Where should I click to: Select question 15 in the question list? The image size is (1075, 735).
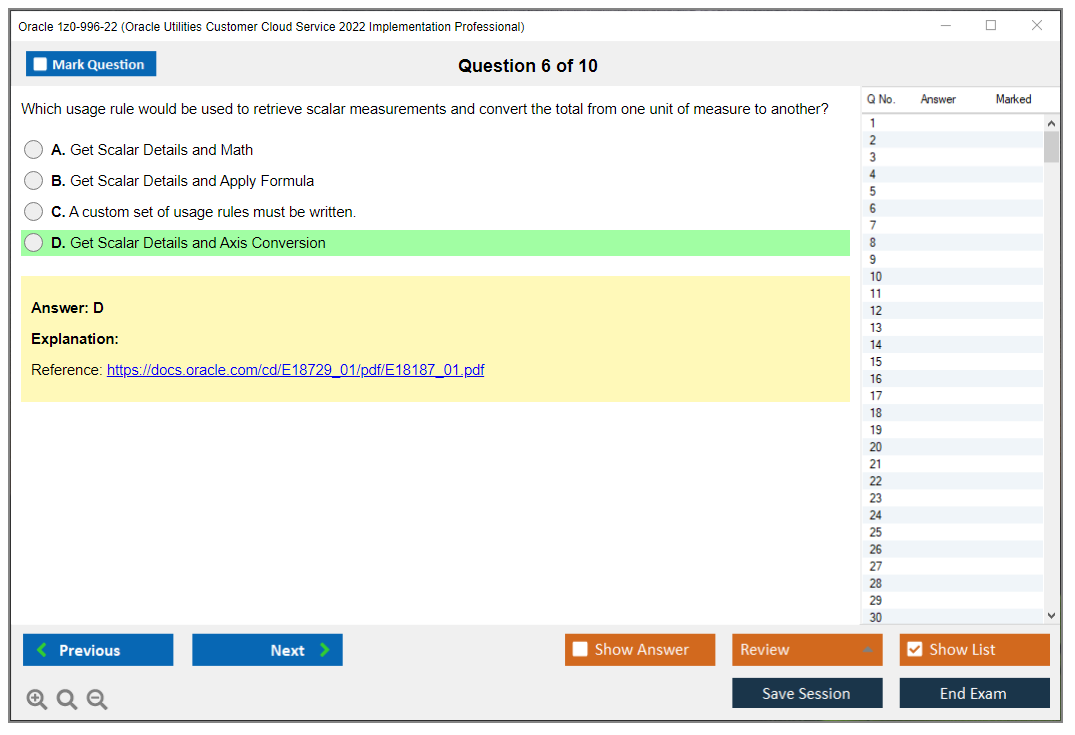click(940, 361)
